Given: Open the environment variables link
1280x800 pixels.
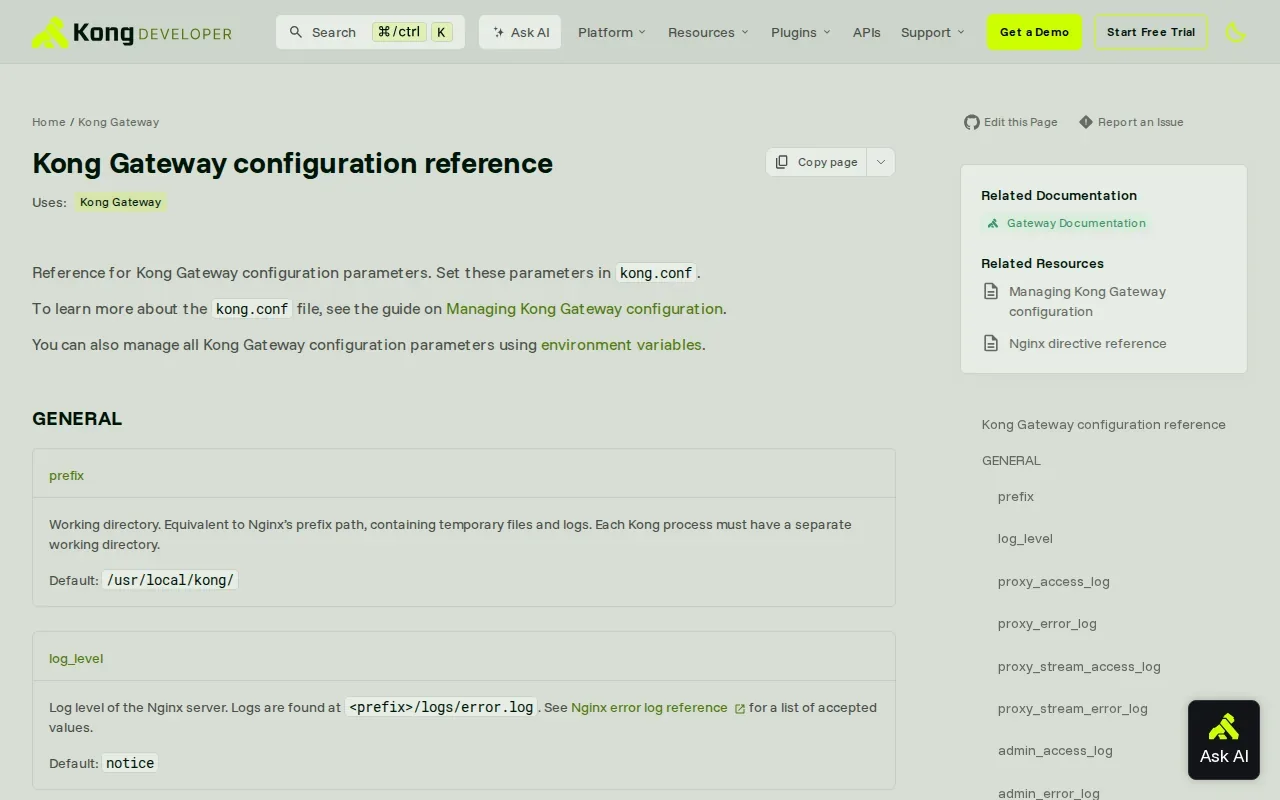Looking at the screenshot, I should point(621,344).
